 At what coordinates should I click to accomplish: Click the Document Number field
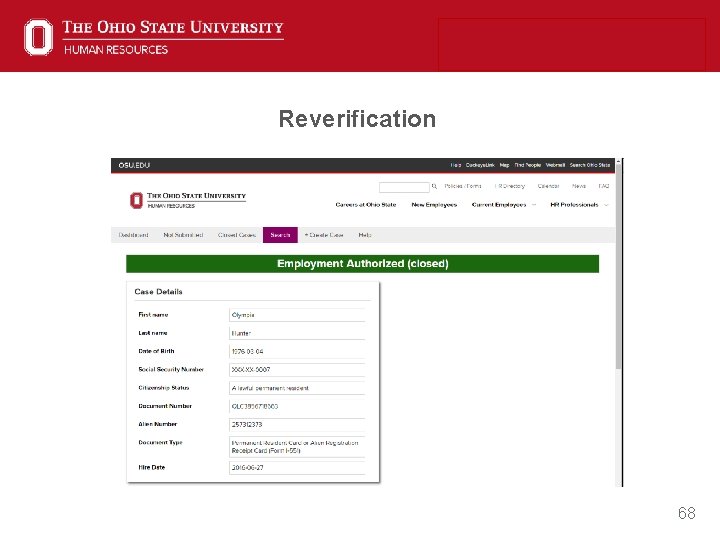coord(297,406)
